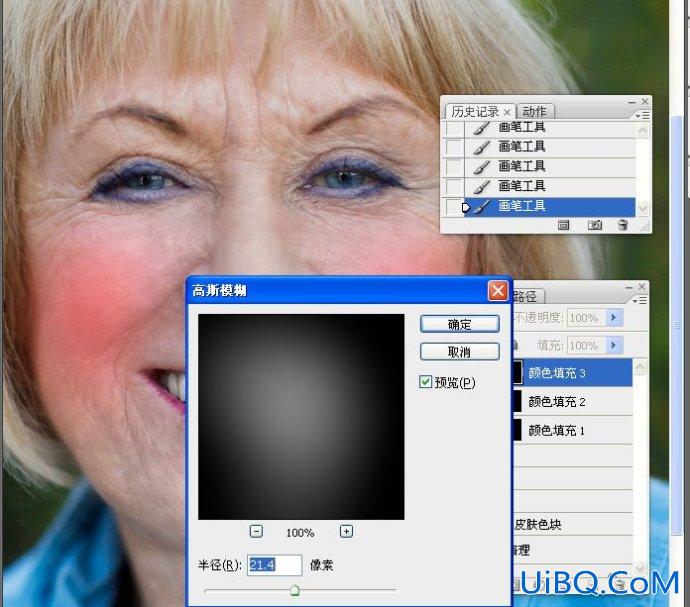Close the 高斯模糊 dialog
Screen dimensions: 690x607
pyautogui.click(x=498, y=291)
